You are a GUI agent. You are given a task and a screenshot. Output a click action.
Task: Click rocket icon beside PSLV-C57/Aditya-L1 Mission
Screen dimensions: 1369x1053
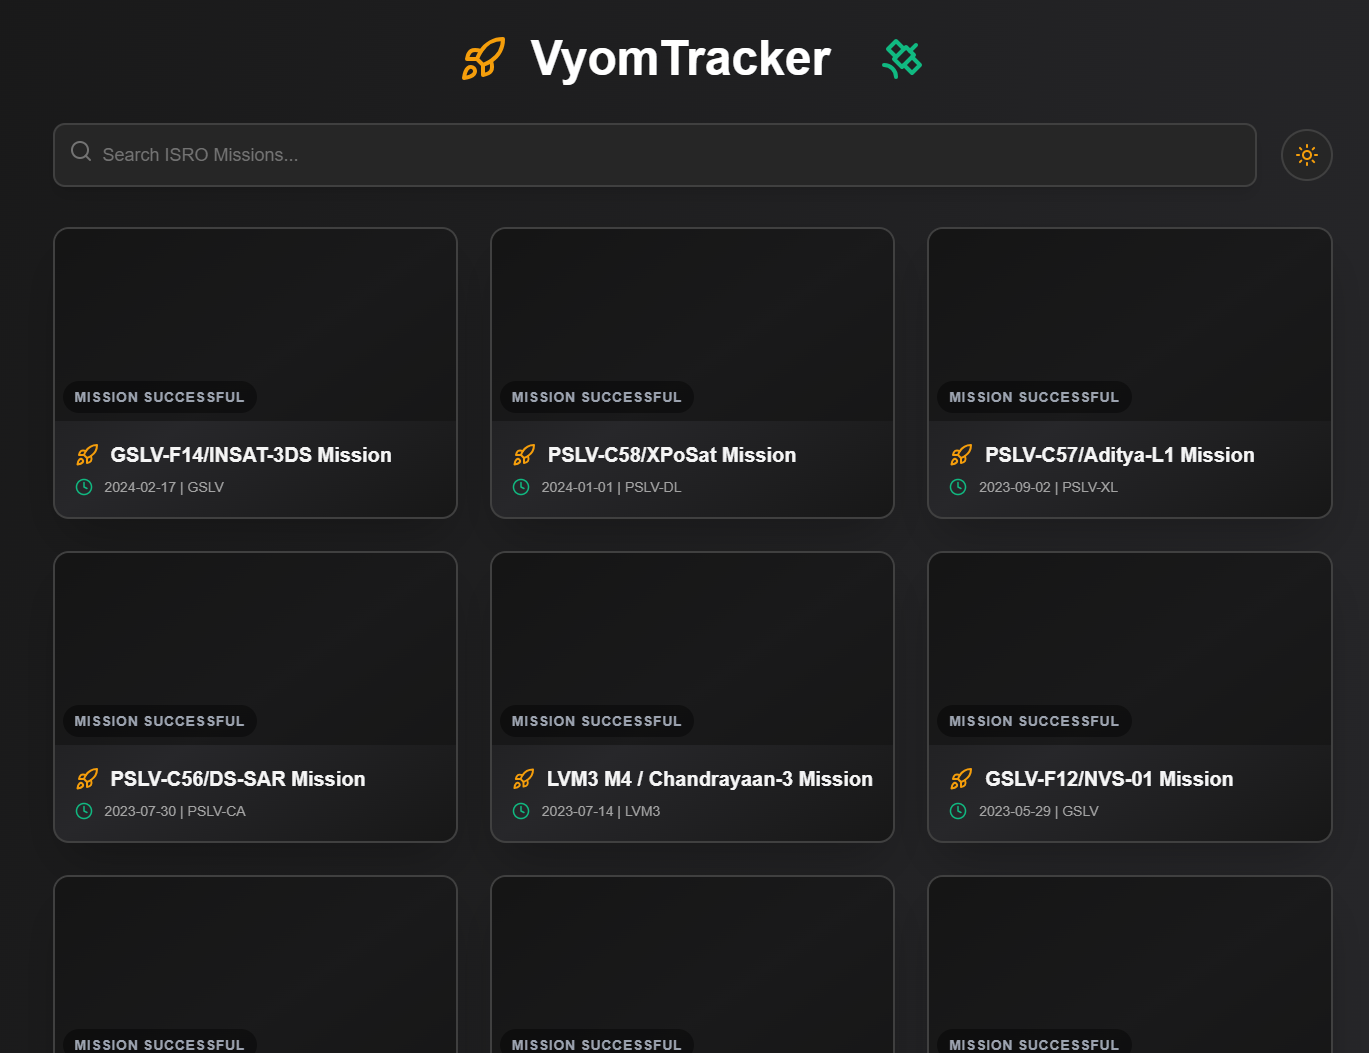[x=961, y=455]
